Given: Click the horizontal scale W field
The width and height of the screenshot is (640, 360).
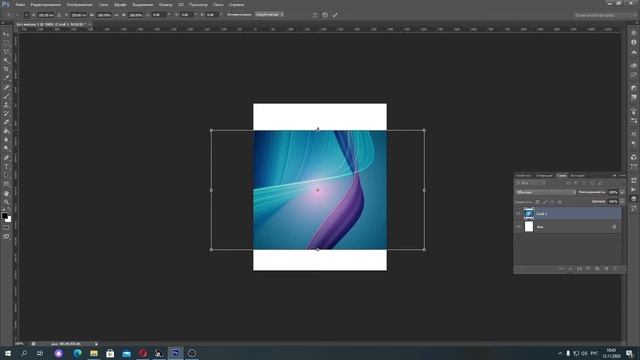Looking at the screenshot, I should coord(104,15).
